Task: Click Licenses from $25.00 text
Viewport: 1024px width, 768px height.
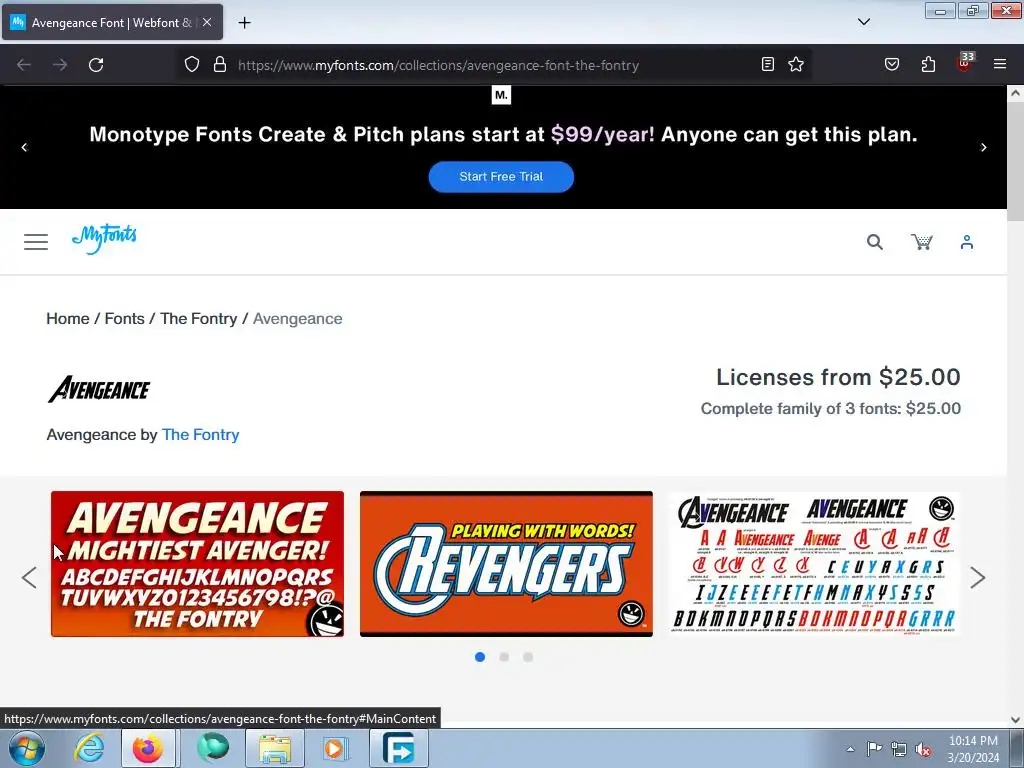Action: pyautogui.click(x=839, y=377)
